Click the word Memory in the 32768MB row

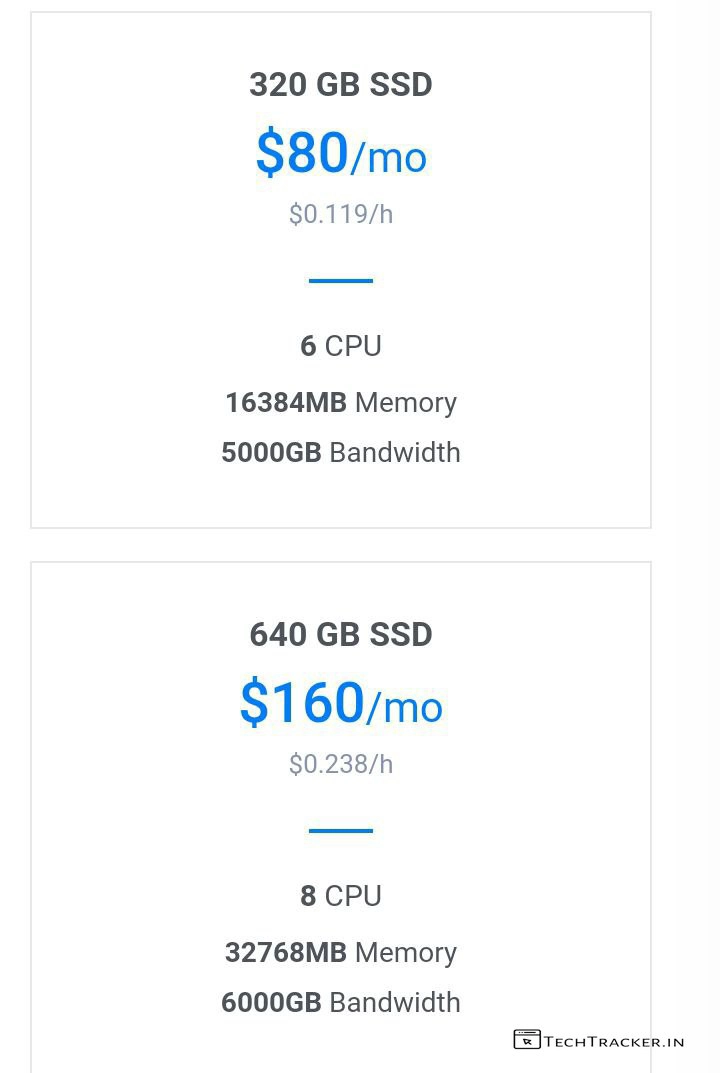[405, 952]
